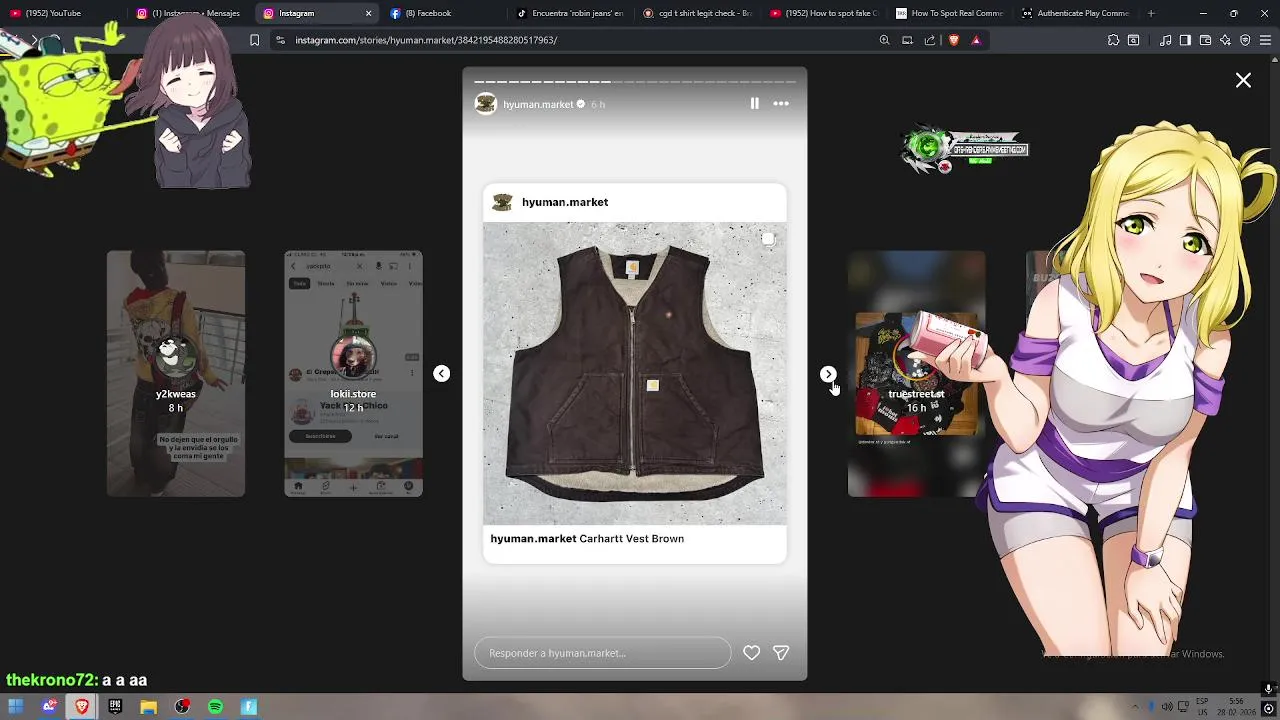Open hyuman.market profile from story header
The width and height of the screenshot is (1280, 720).
pyautogui.click(x=538, y=104)
